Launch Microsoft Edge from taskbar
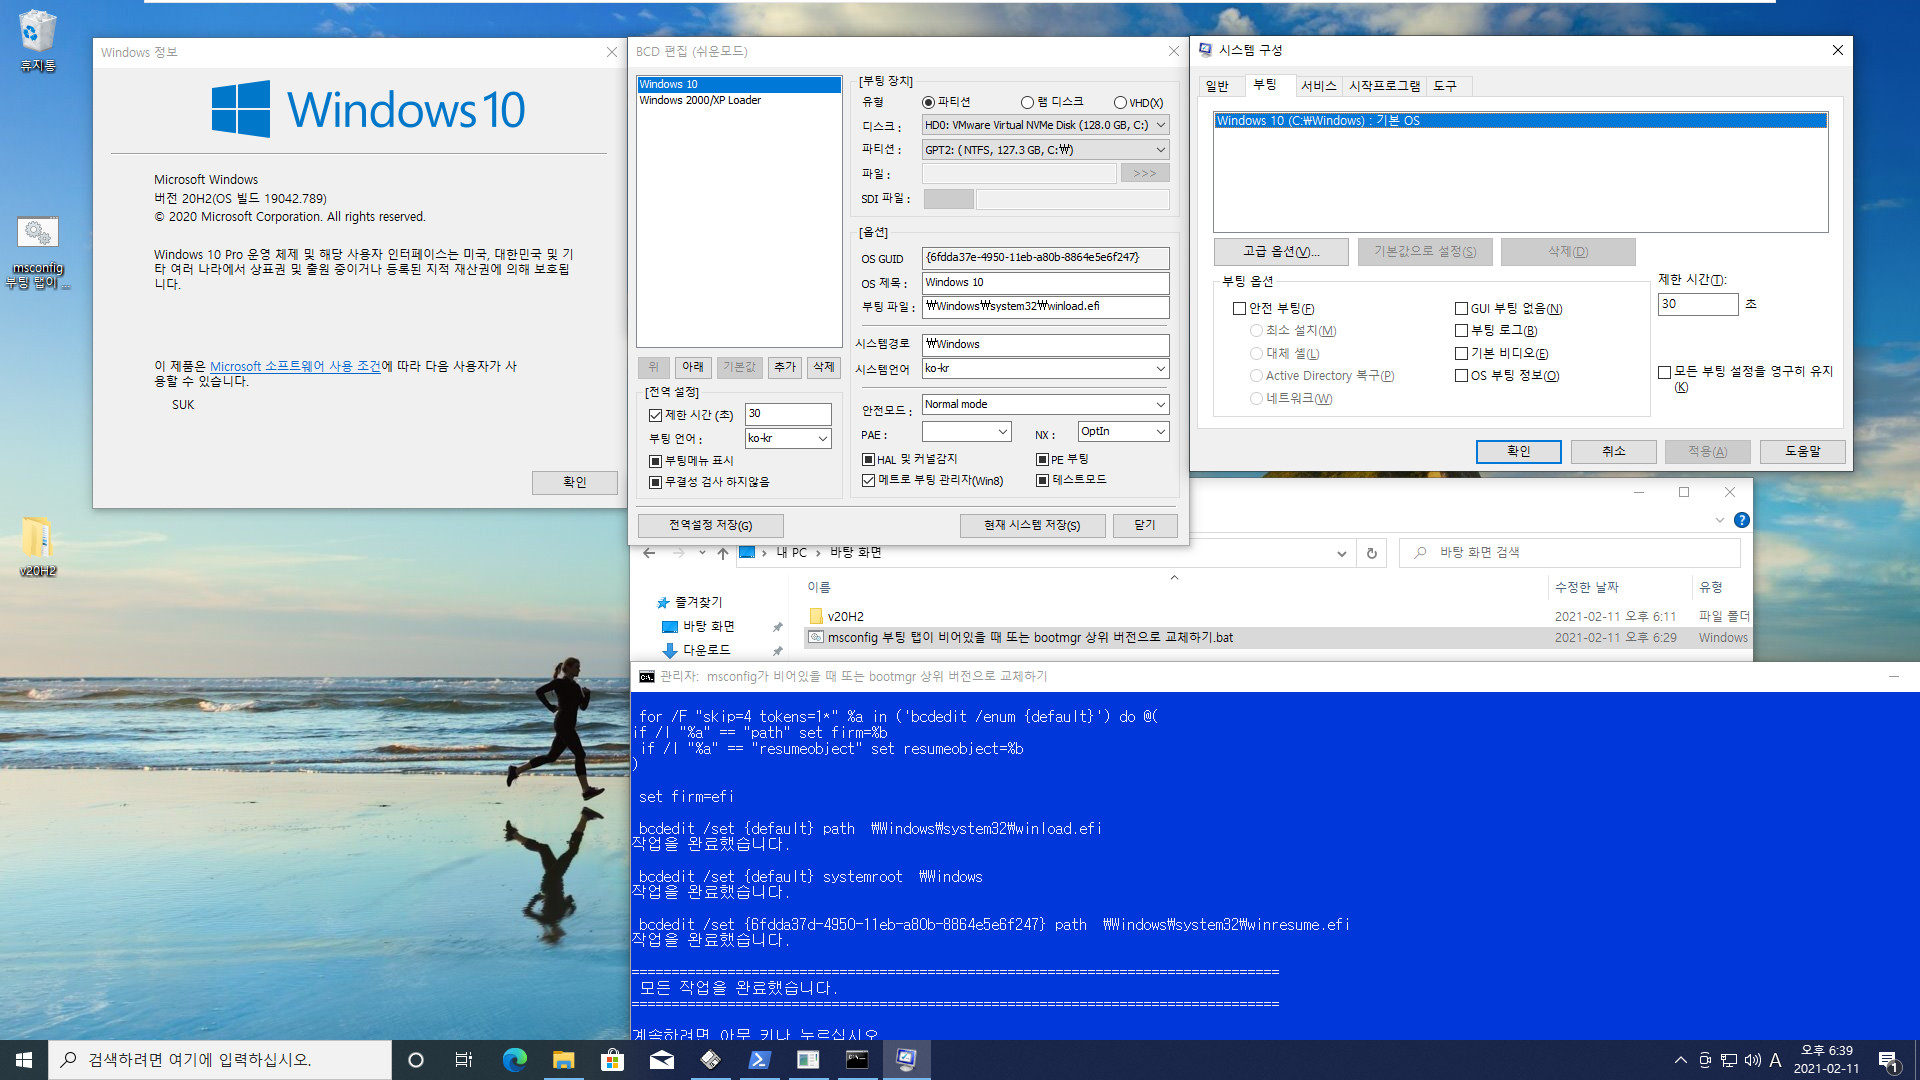Image resolution: width=1920 pixels, height=1080 pixels. pyautogui.click(x=514, y=1060)
